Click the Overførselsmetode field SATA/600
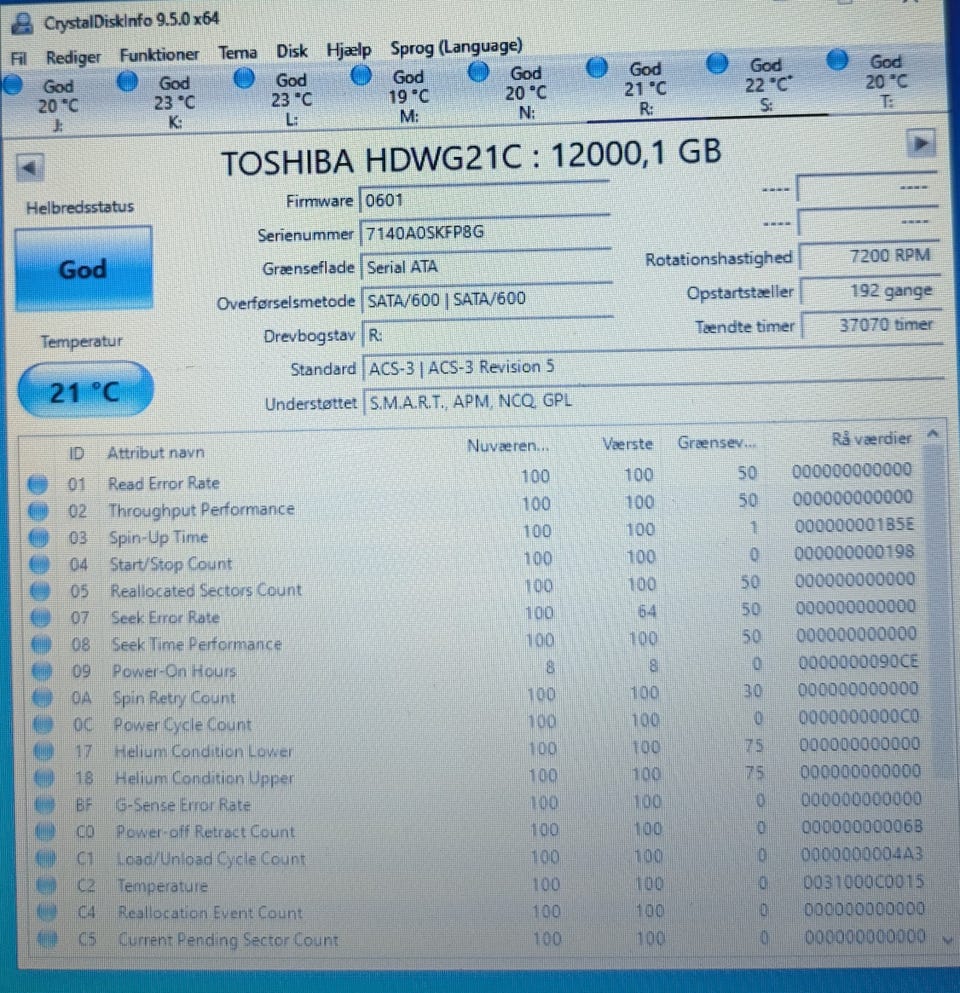 tap(487, 299)
